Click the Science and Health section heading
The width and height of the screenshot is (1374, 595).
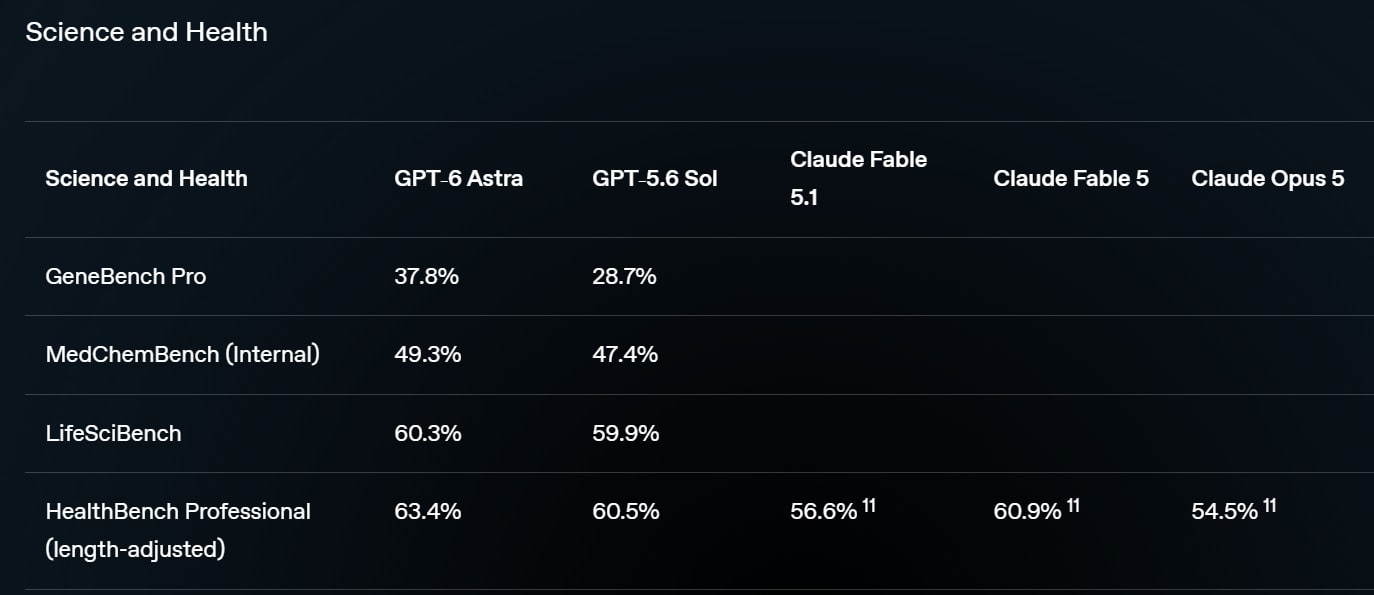click(x=147, y=32)
